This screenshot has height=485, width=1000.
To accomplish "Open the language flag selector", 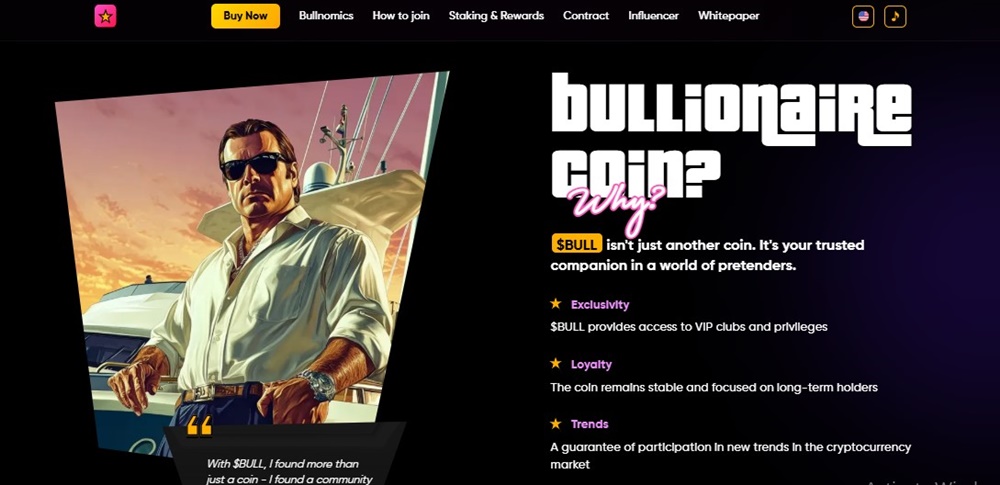I will point(863,16).
